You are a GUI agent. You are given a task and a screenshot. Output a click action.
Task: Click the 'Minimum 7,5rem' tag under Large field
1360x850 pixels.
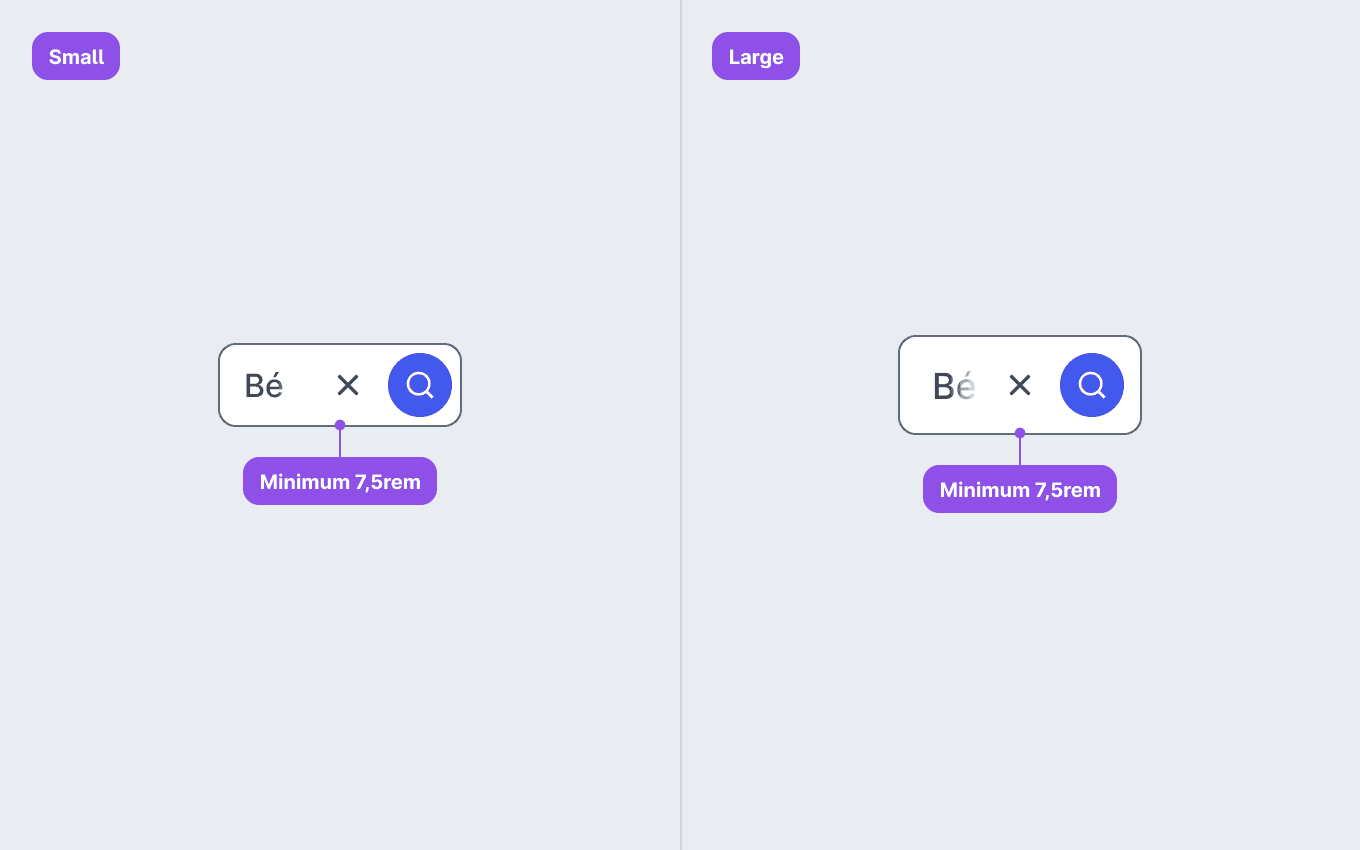coord(1020,489)
